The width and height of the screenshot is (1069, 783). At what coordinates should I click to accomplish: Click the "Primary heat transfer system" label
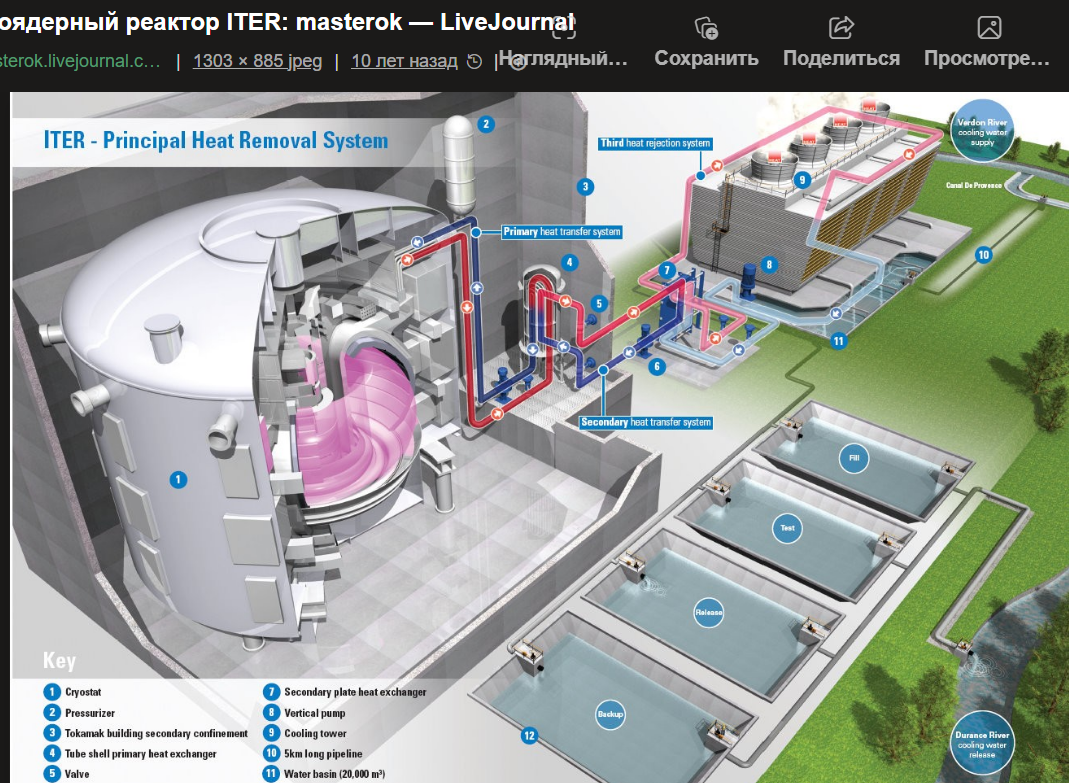click(x=562, y=232)
